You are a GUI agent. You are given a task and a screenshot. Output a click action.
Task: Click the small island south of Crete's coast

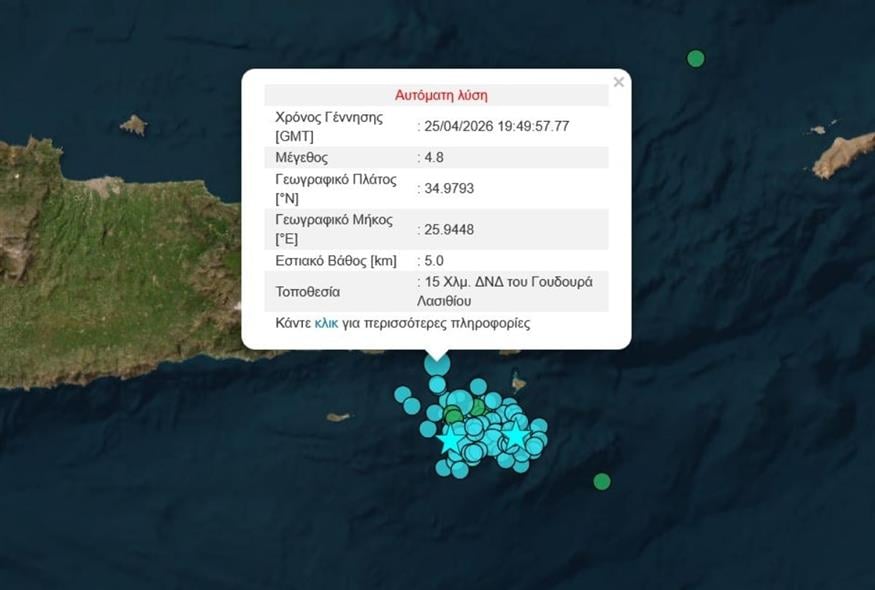point(338,417)
